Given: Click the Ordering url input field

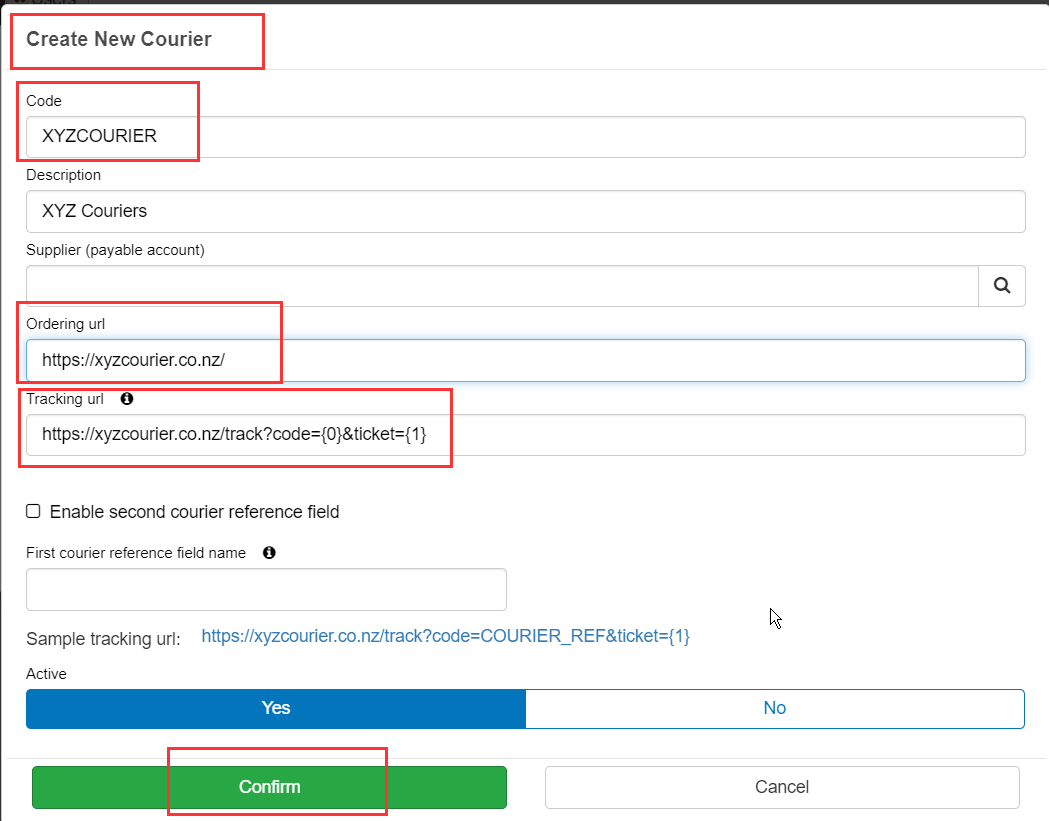Looking at the screenshot, I should tap(526, 361).
